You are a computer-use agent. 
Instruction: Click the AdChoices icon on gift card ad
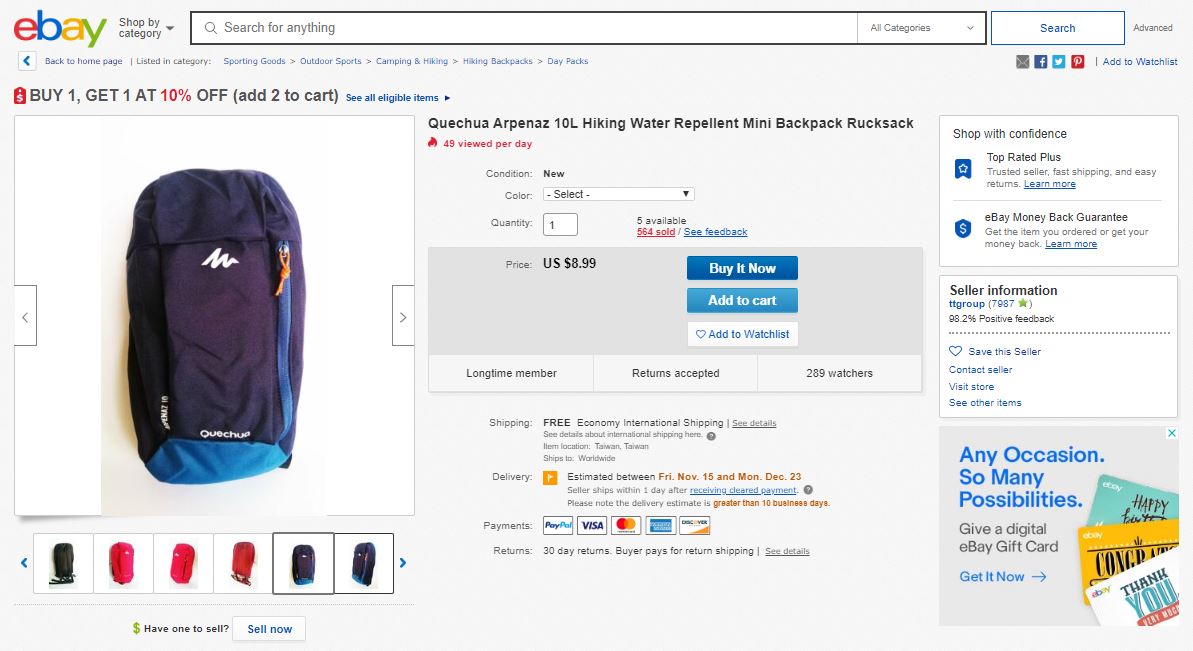pos(1172,433)
